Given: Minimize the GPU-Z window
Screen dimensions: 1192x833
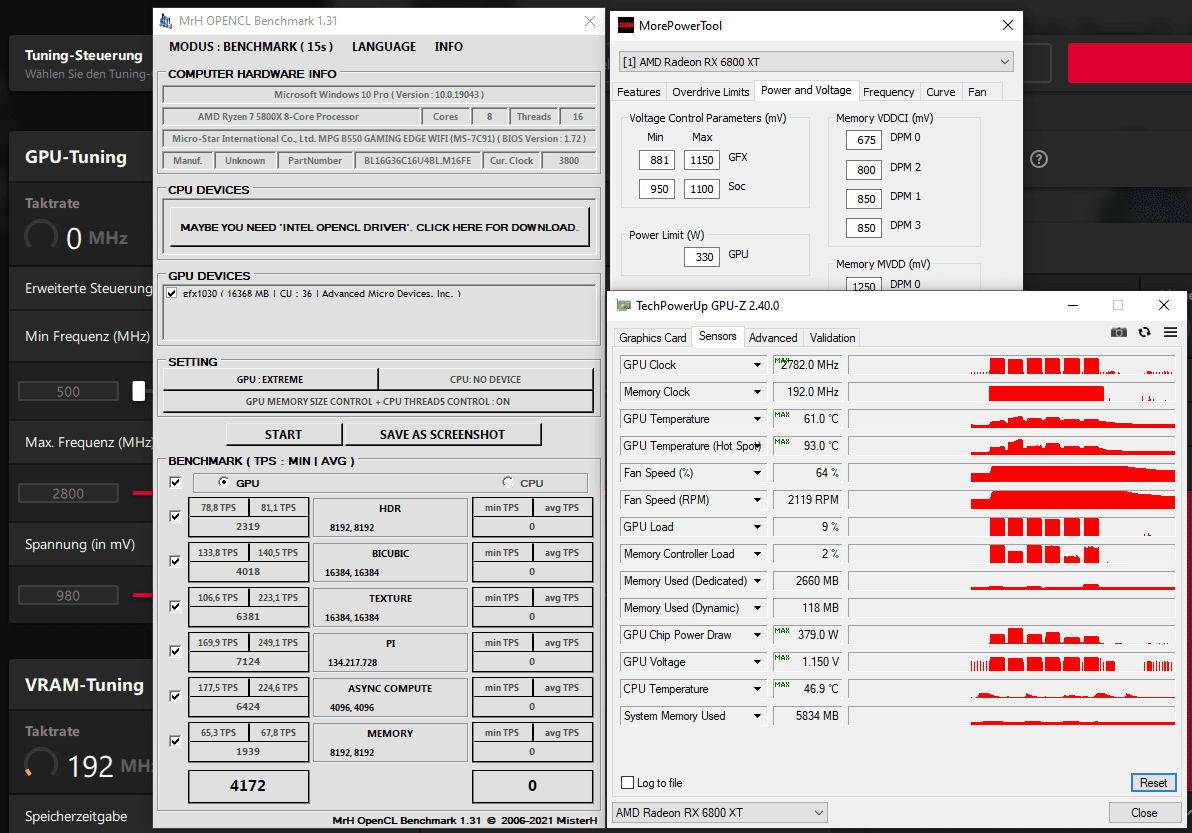Looking at the screenshot, I should [1073, 306].
